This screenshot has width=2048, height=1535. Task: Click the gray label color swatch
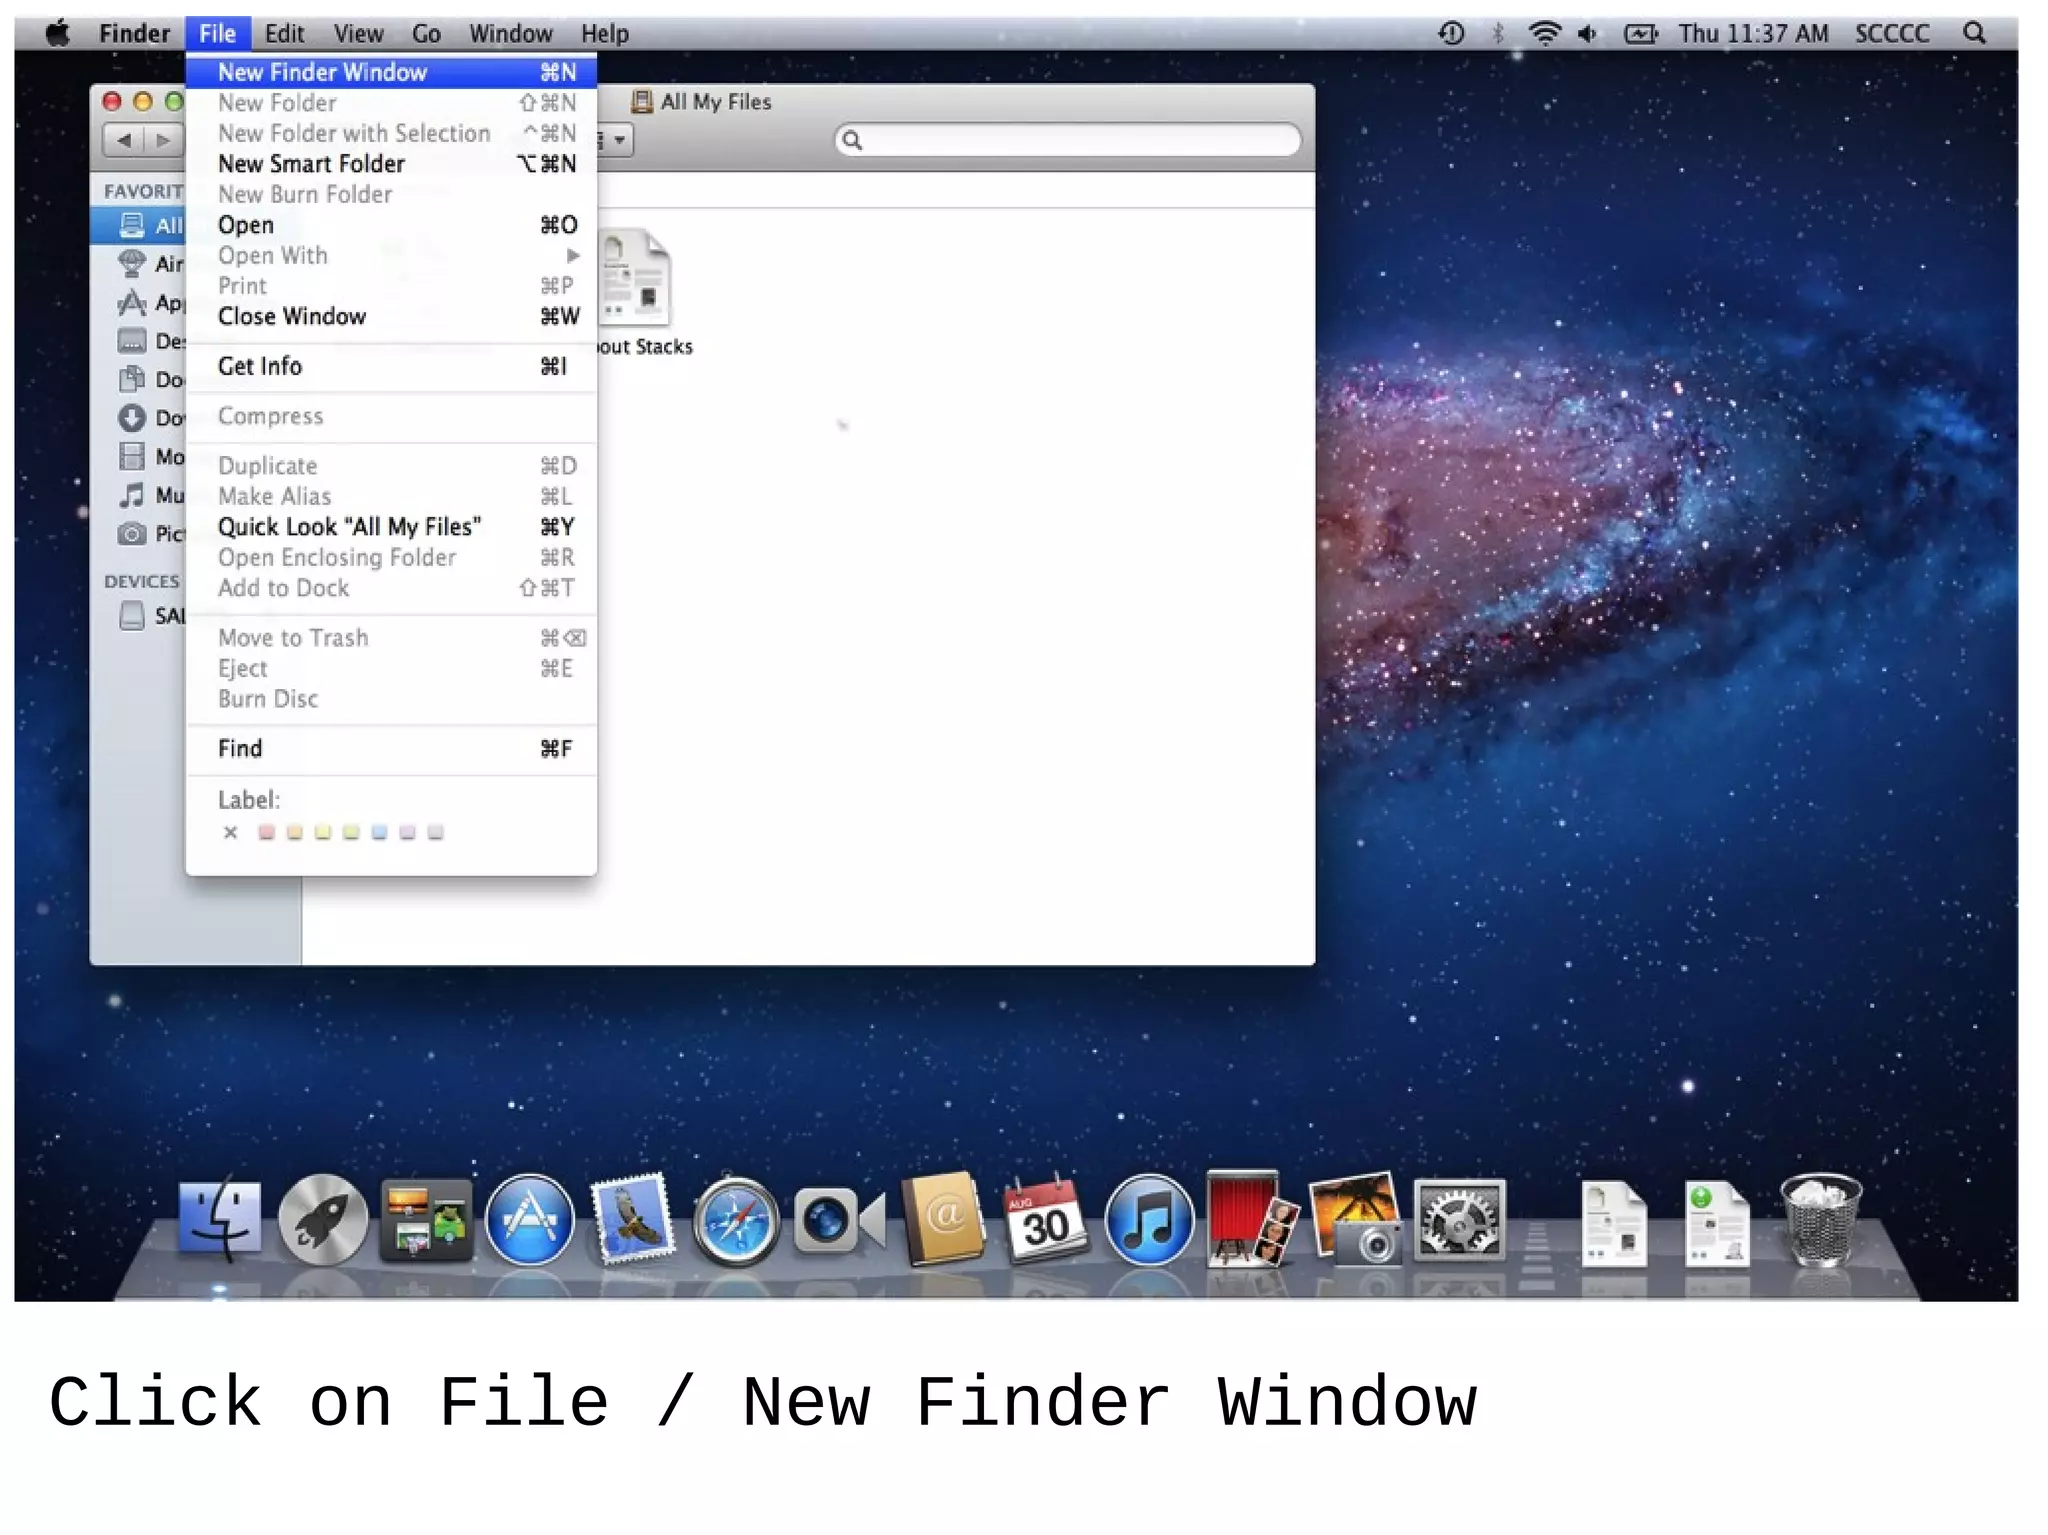(435, 832)
